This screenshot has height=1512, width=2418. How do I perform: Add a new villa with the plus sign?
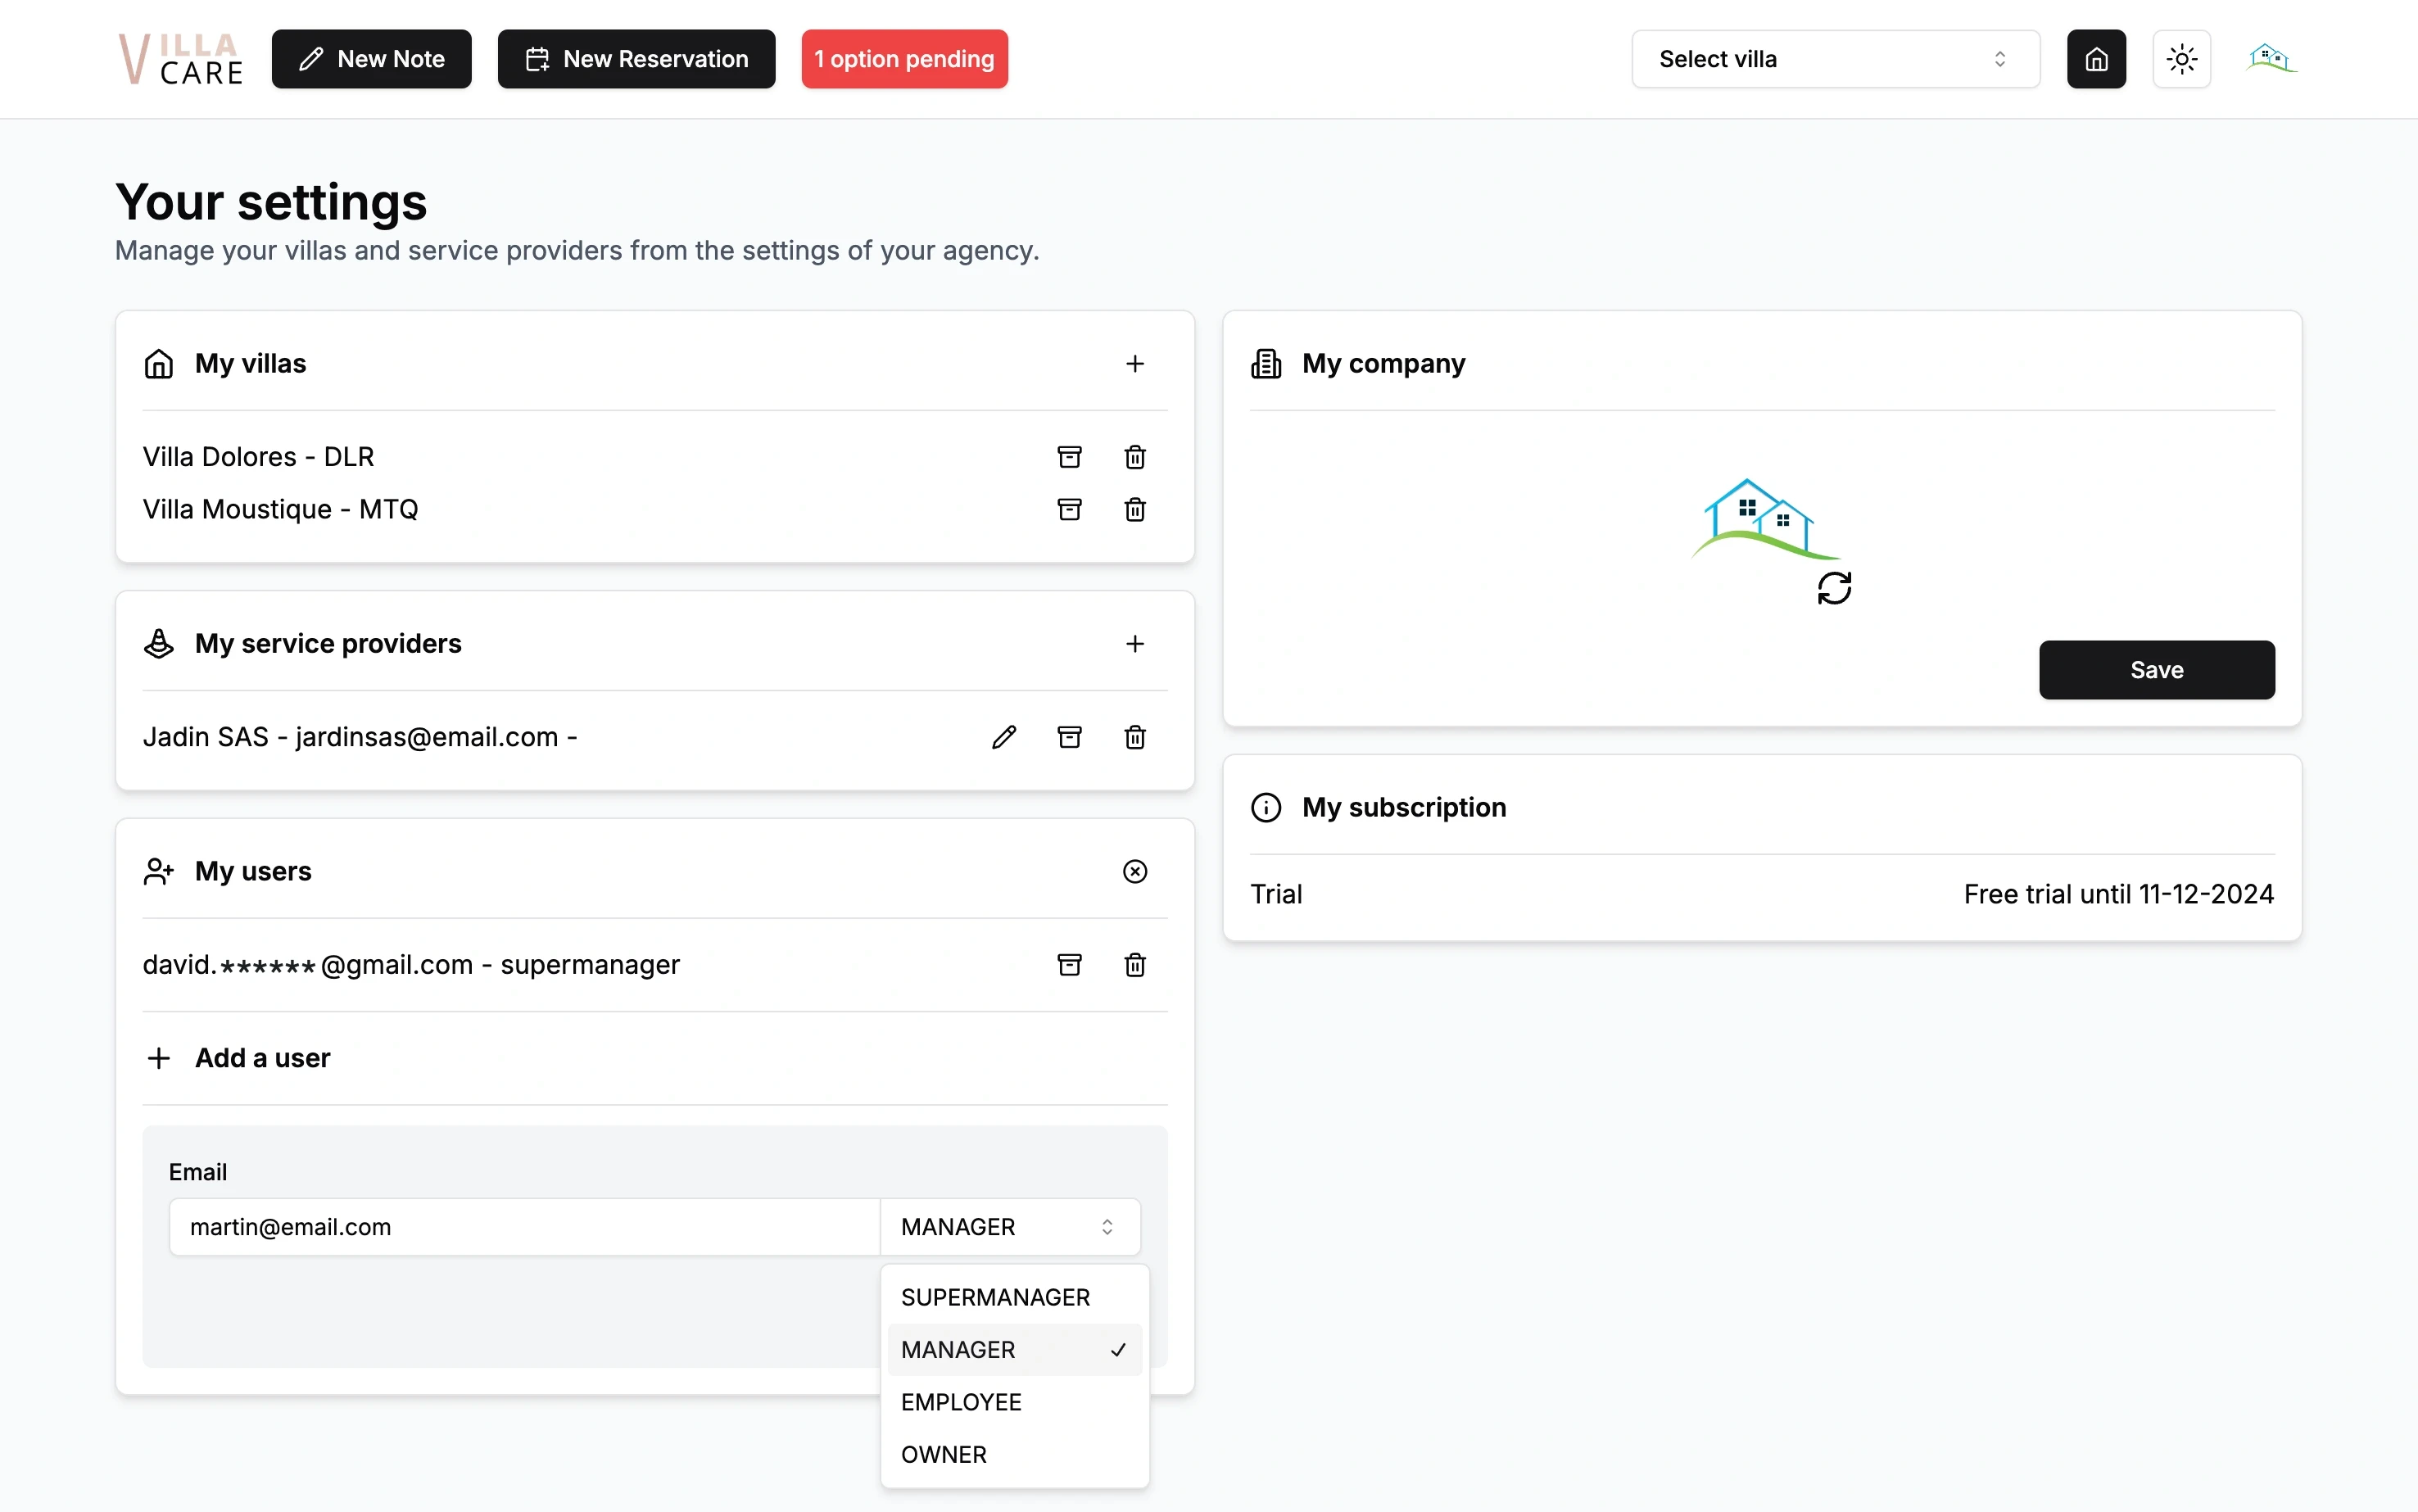point(1135,363)
